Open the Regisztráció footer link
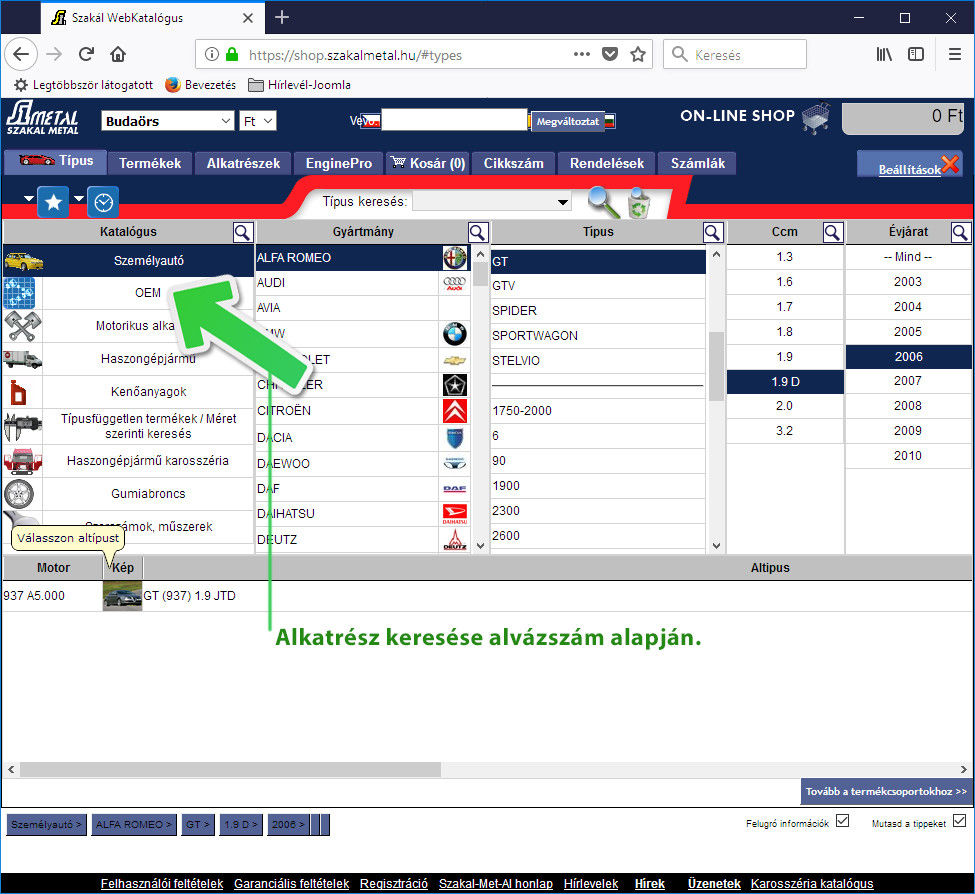This screenshot has height=894, width=975. click(x=394, y=883)
